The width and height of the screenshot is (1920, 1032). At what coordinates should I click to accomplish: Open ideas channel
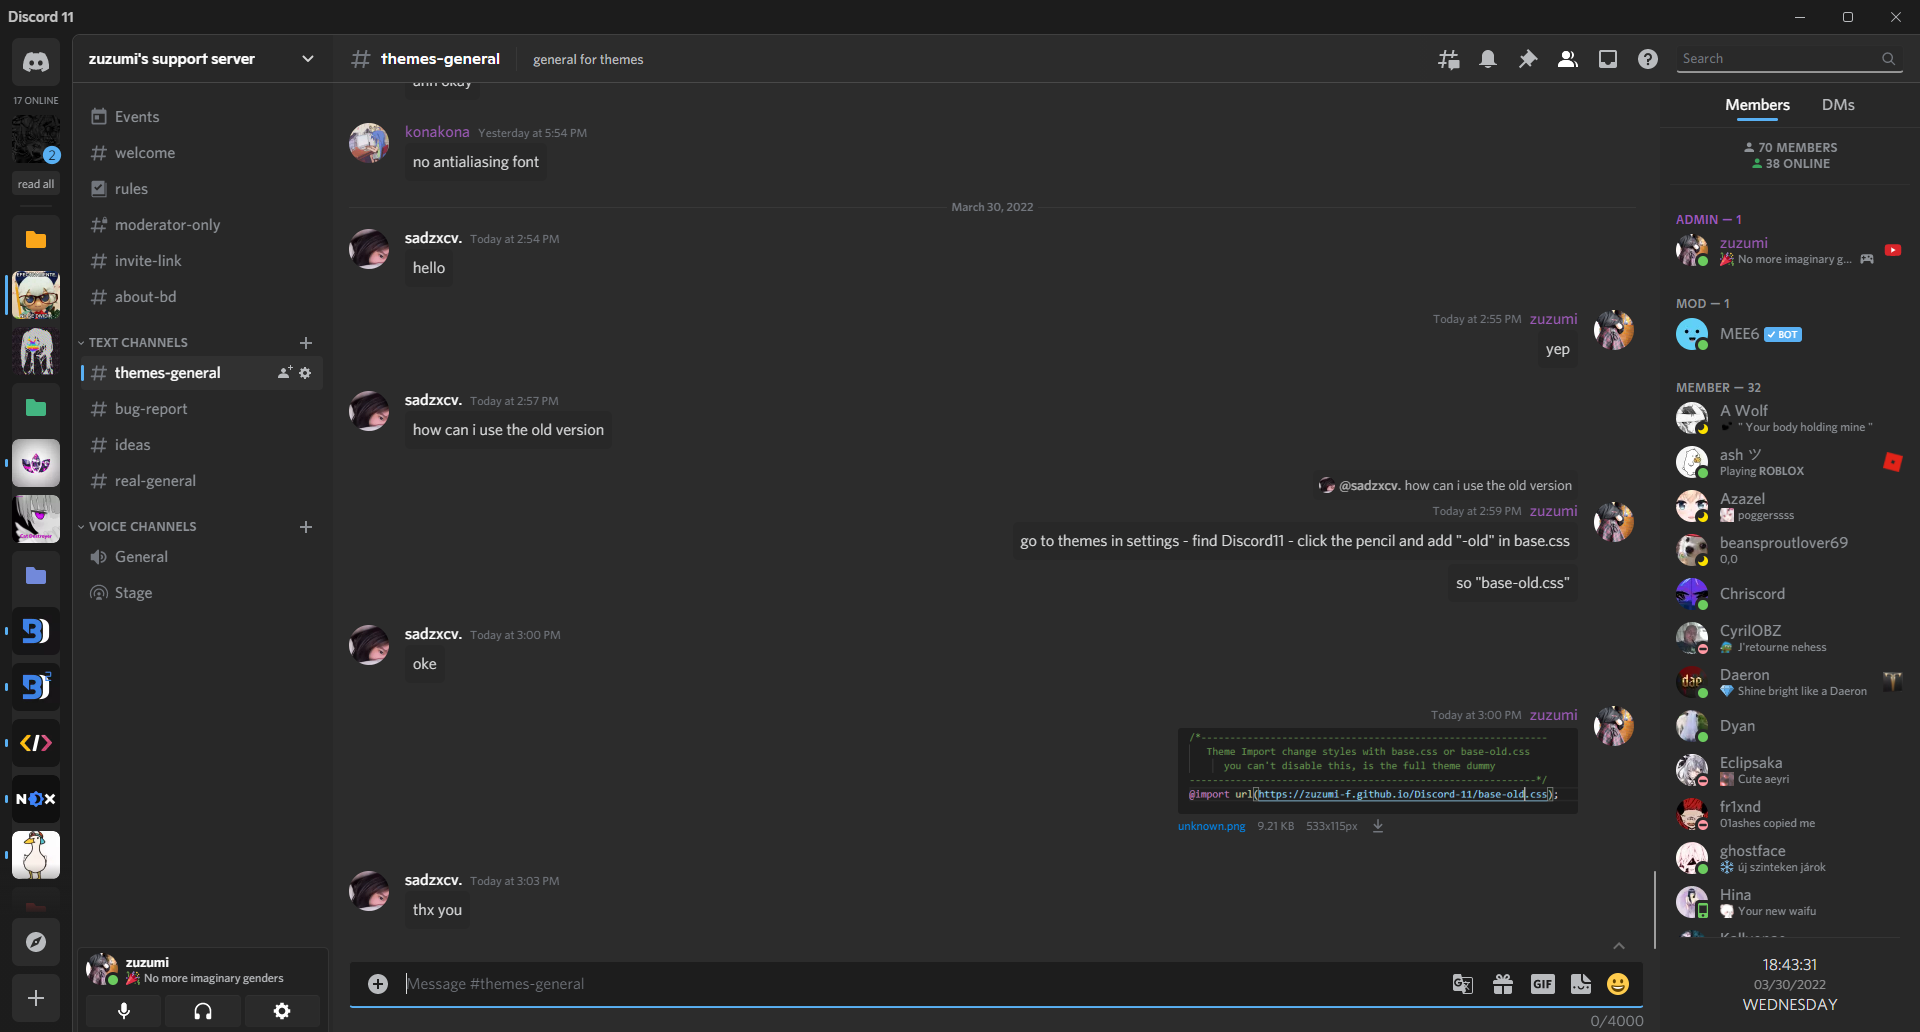click(200, 445)
